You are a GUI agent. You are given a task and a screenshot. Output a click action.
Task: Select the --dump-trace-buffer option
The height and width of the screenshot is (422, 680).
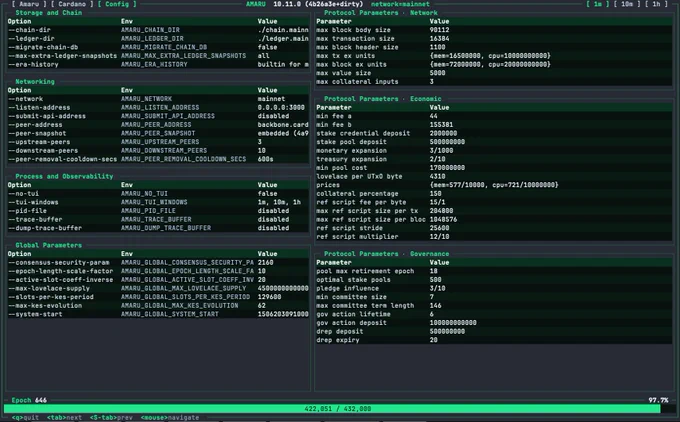(x=45, y=228)
